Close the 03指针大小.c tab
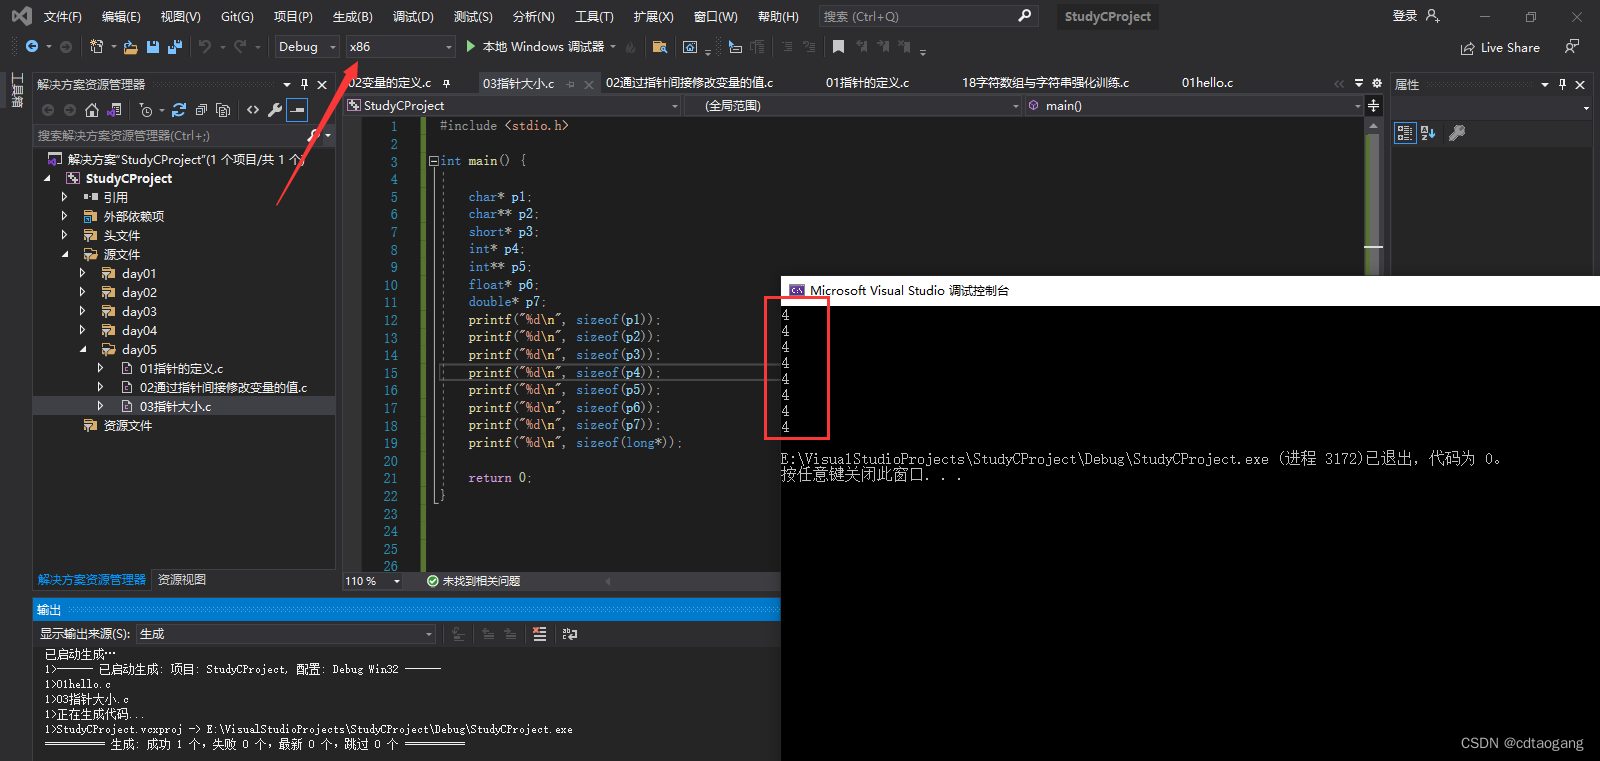The width and height of the screenshot is (1600, 761). pos(589,84)
